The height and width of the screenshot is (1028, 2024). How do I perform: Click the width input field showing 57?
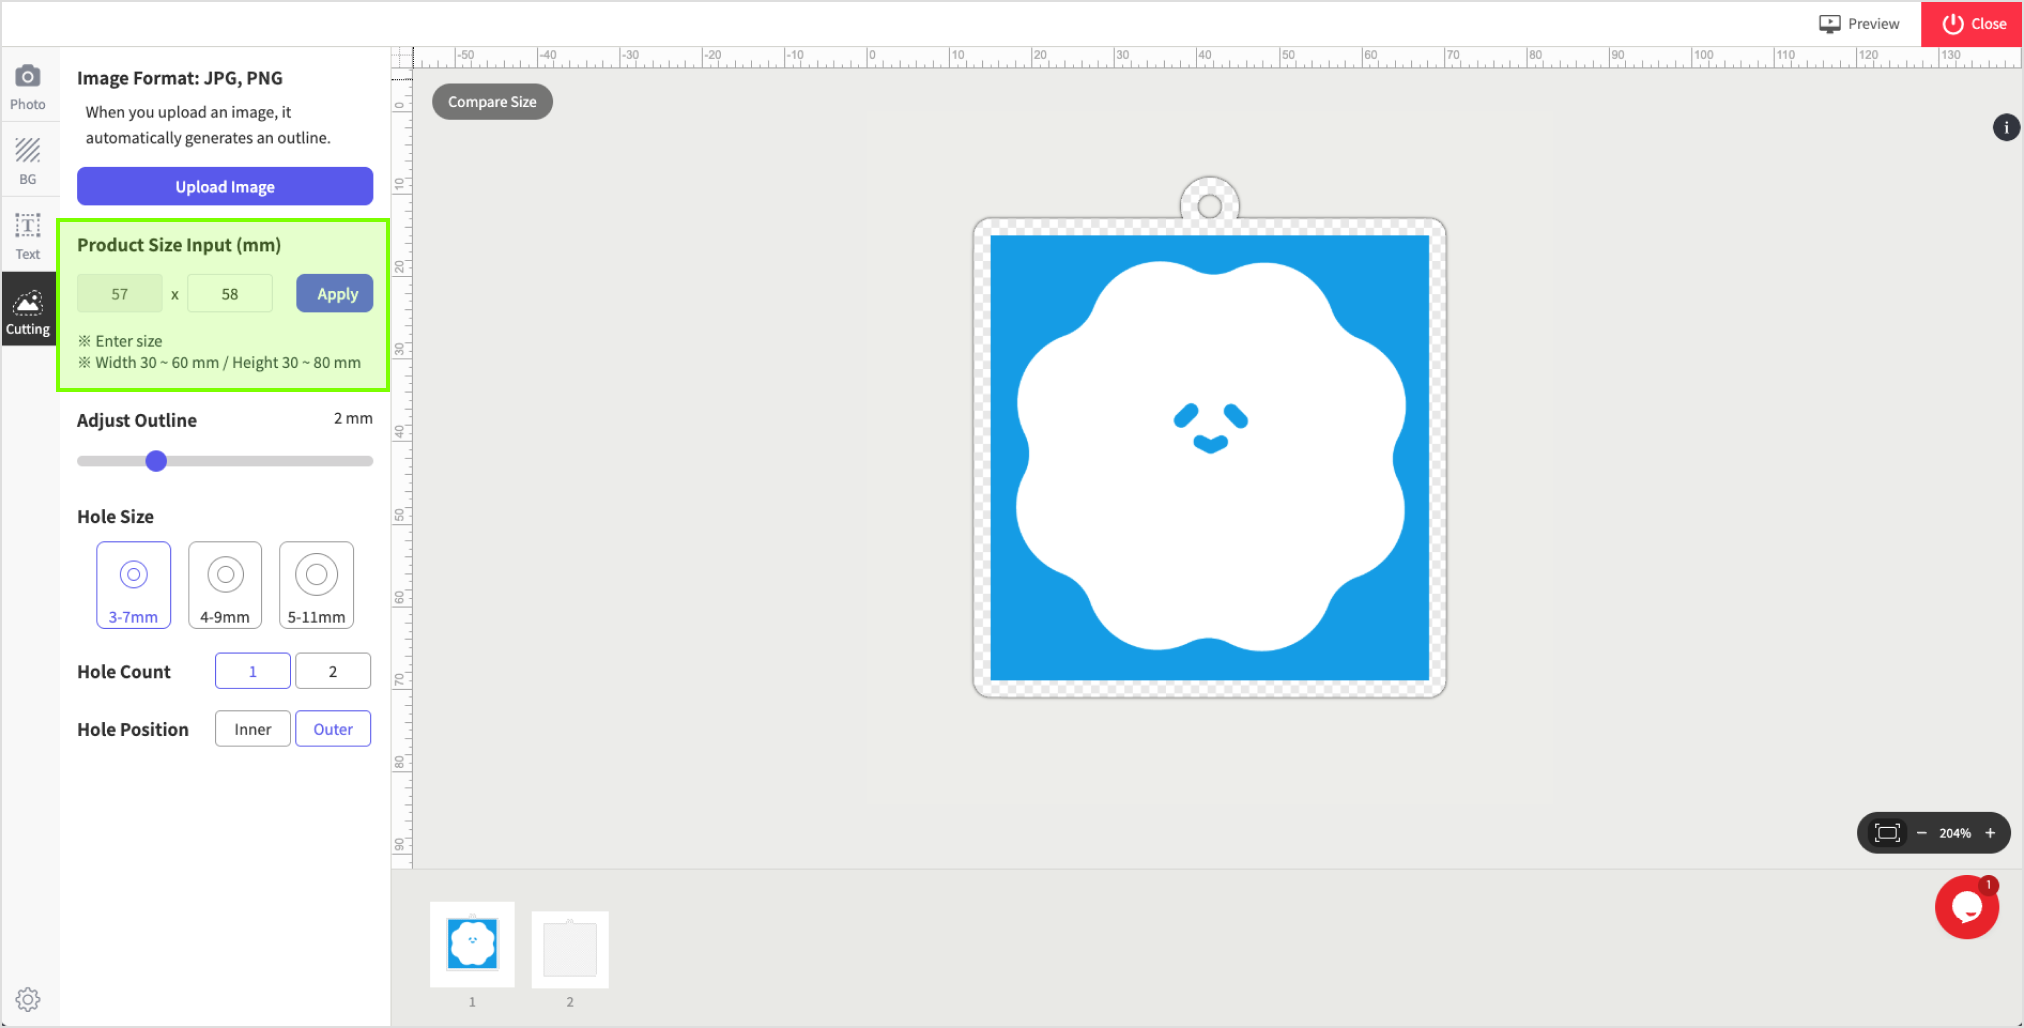tap(120, 294)
